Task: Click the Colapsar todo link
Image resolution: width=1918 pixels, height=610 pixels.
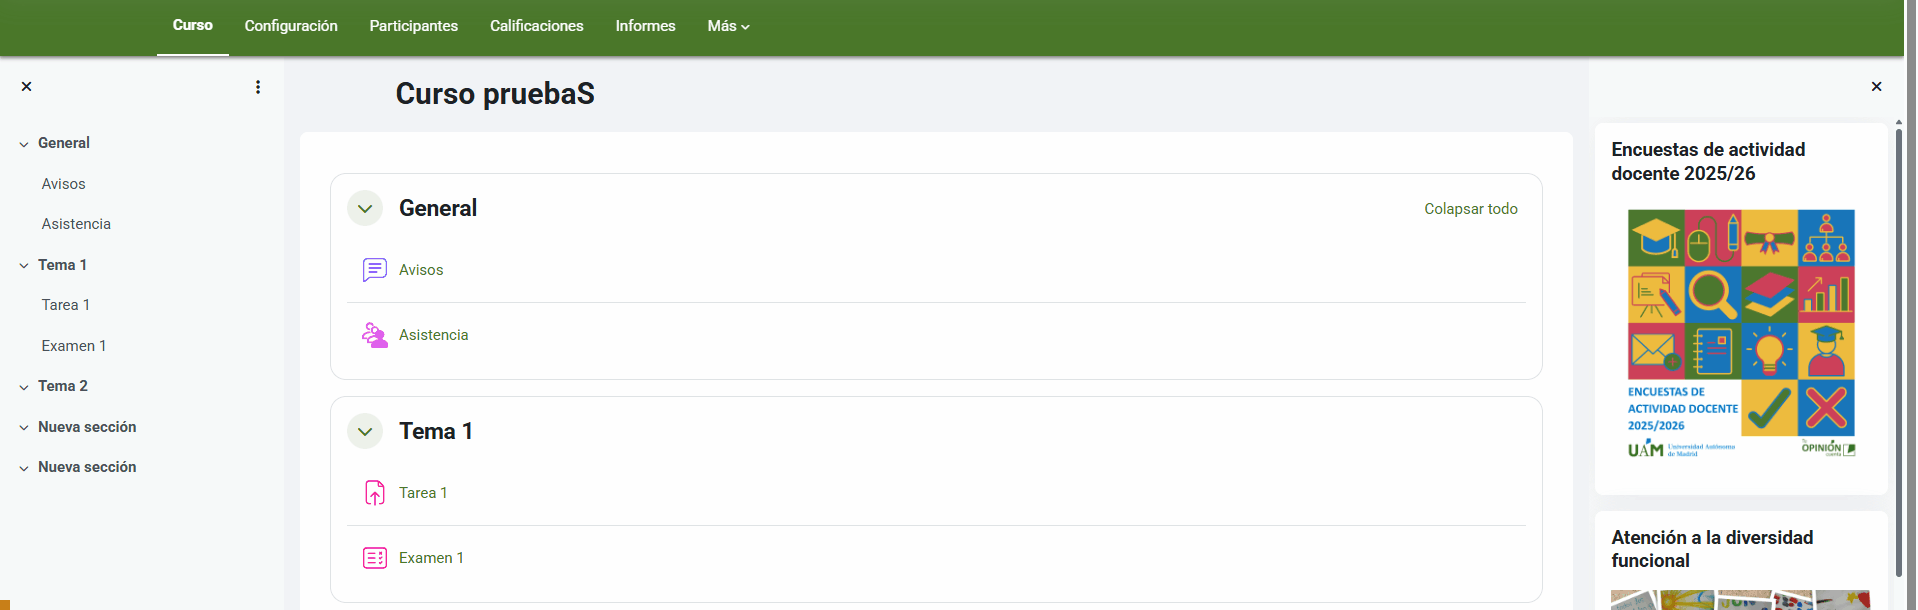Action: pos(1470,209)
